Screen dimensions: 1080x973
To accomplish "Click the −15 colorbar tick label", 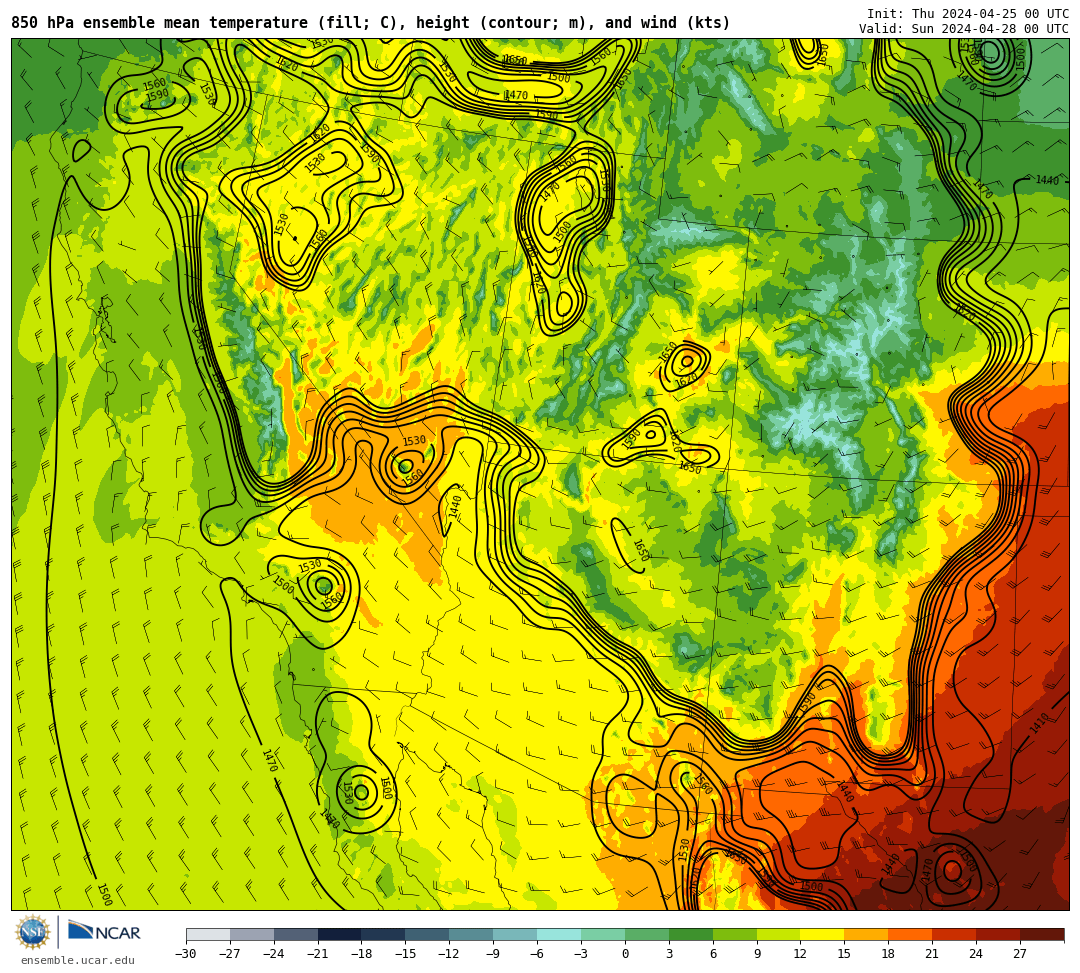I will pyautogui.click(x=406, y=954).
